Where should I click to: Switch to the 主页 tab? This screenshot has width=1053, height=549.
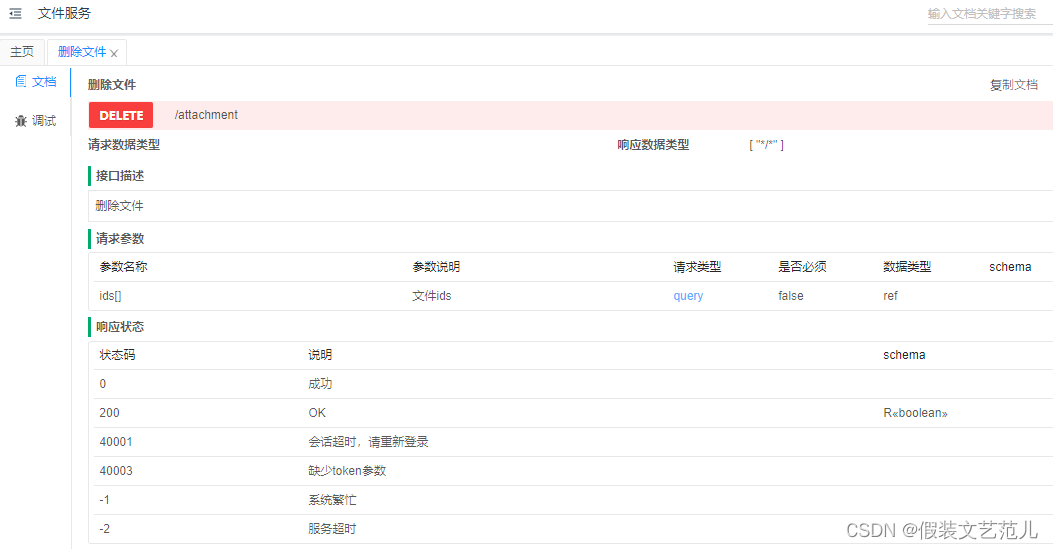[x=22, y=52]
